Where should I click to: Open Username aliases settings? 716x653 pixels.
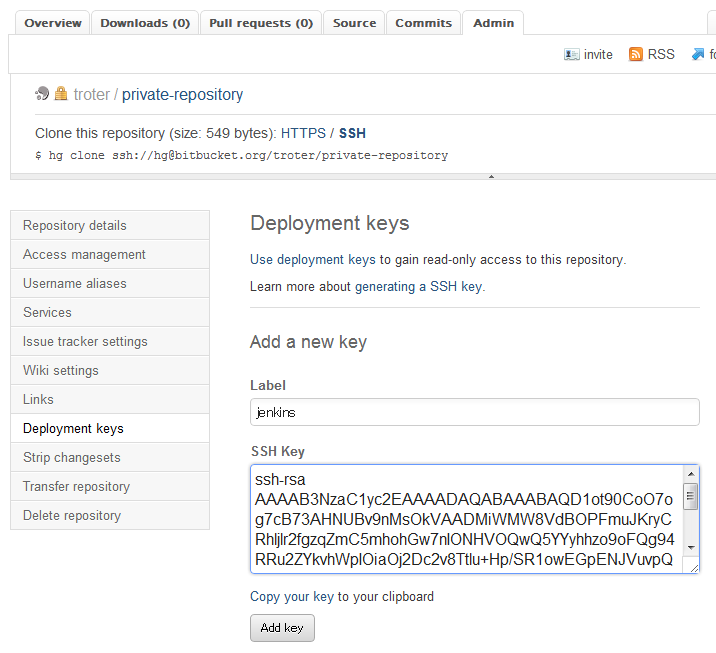point(110,283)
